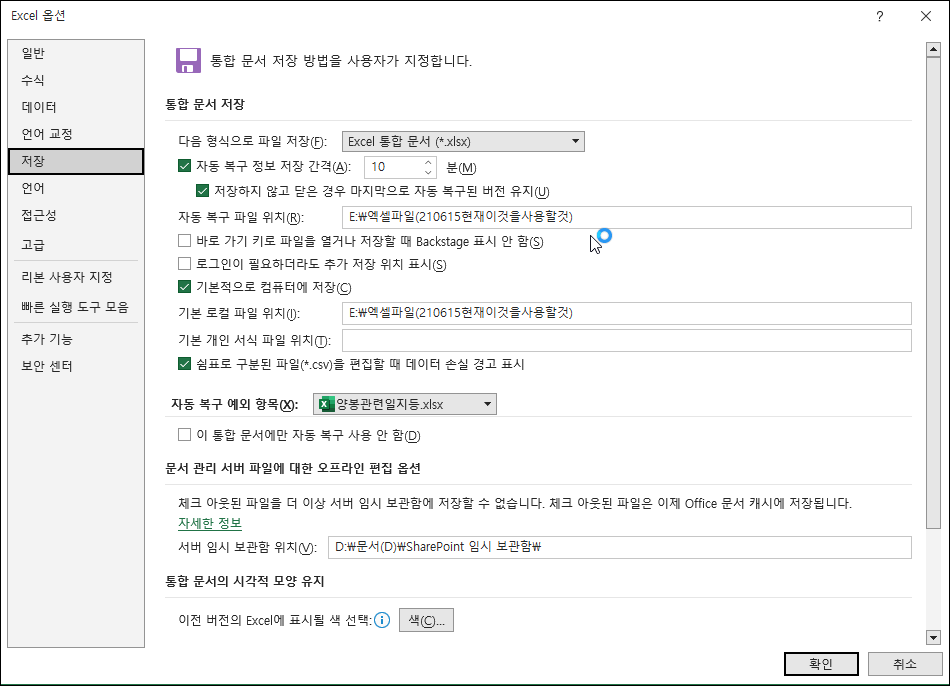Enable Backstage 표시 안 함 checkbox
The width and height of the screenshot is (950, 686).
184,241
